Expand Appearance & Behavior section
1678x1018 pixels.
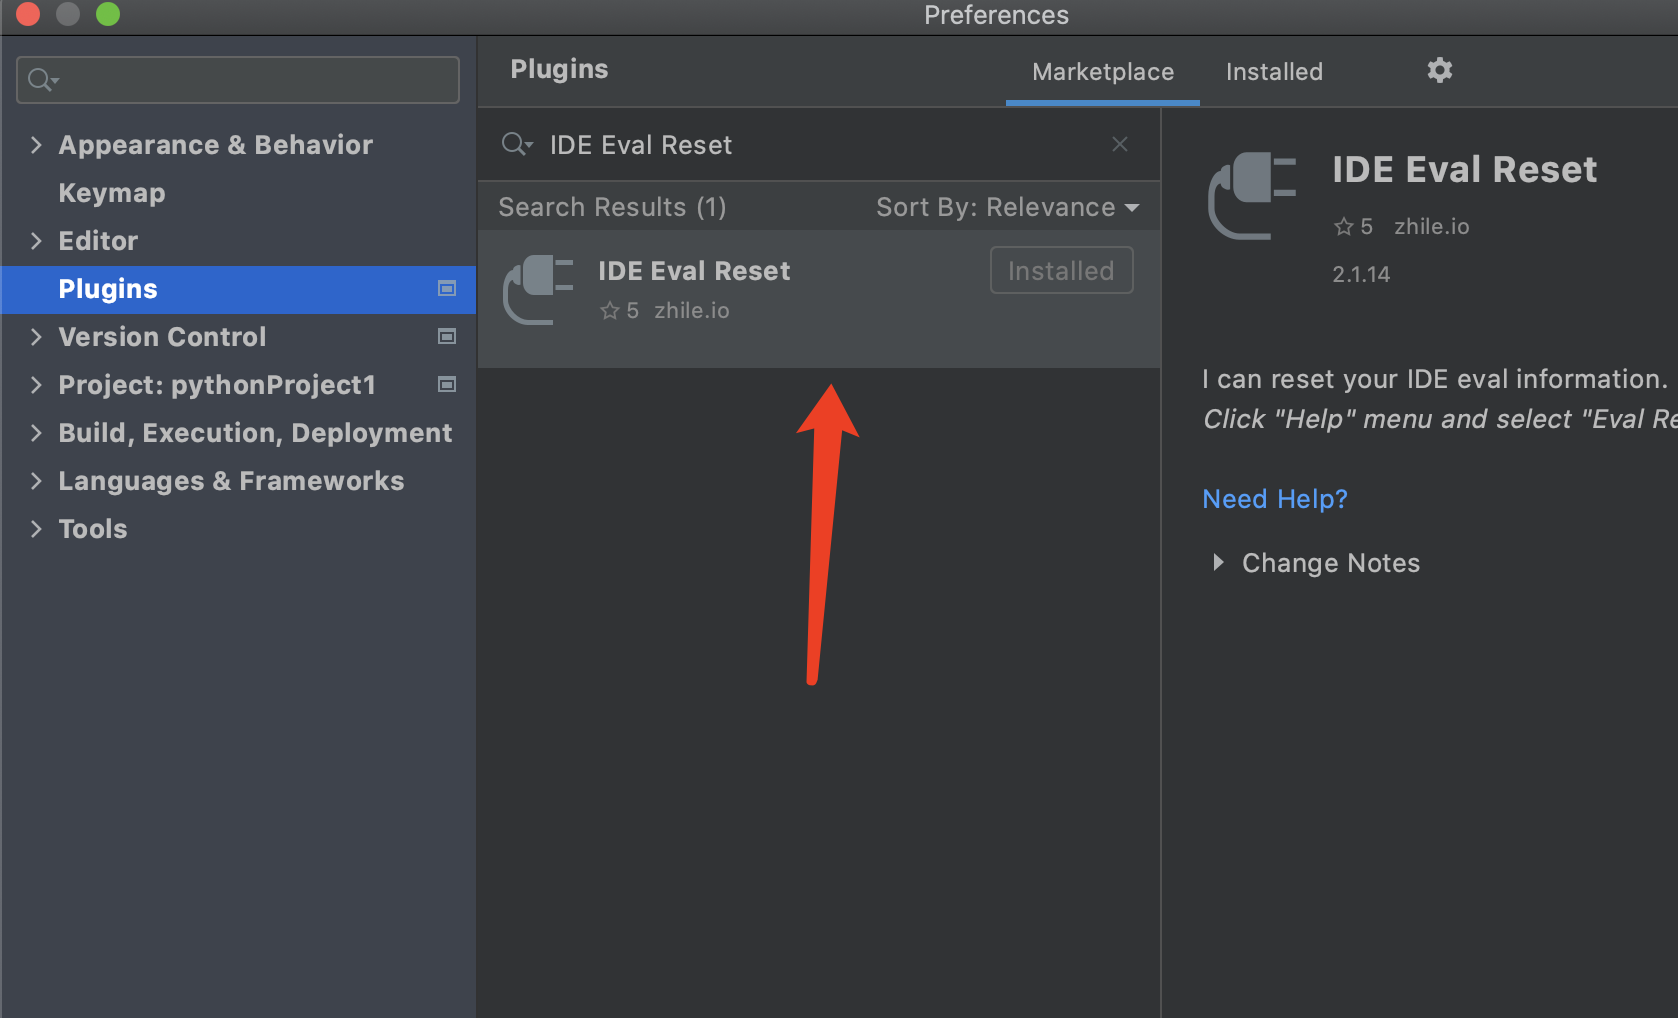[36, 145]
